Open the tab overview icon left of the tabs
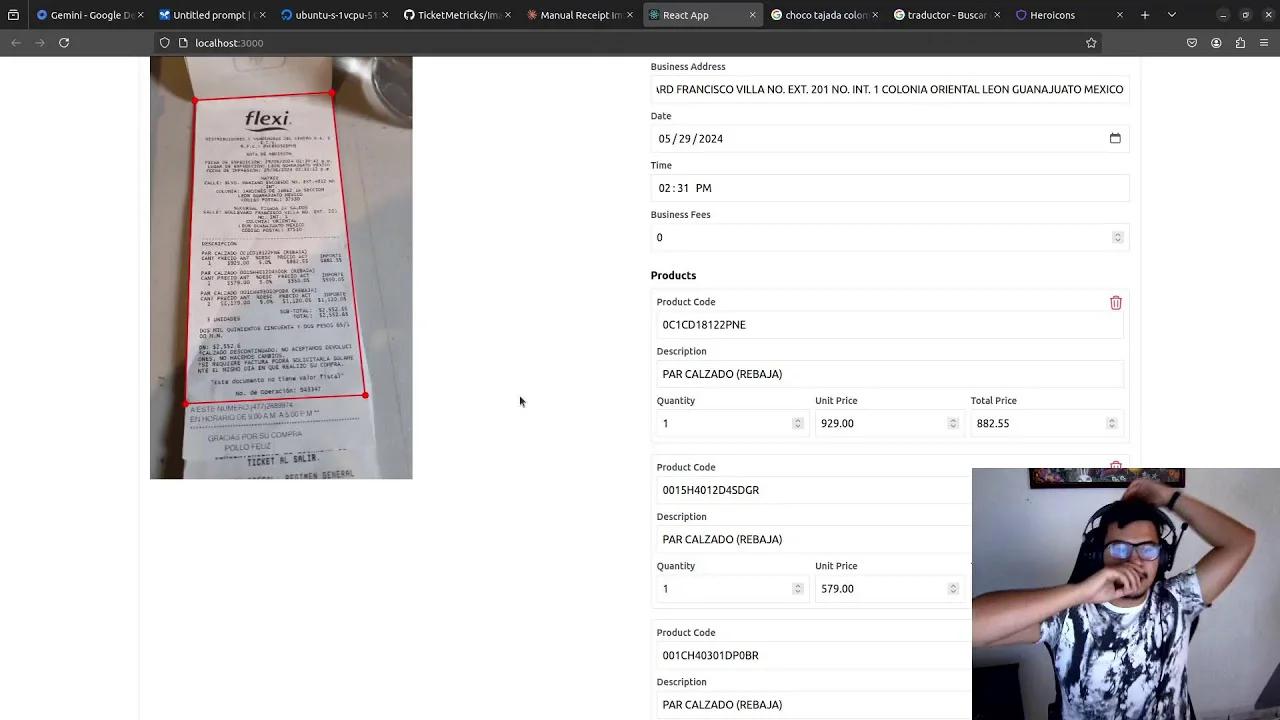 [x=14, y=15]
